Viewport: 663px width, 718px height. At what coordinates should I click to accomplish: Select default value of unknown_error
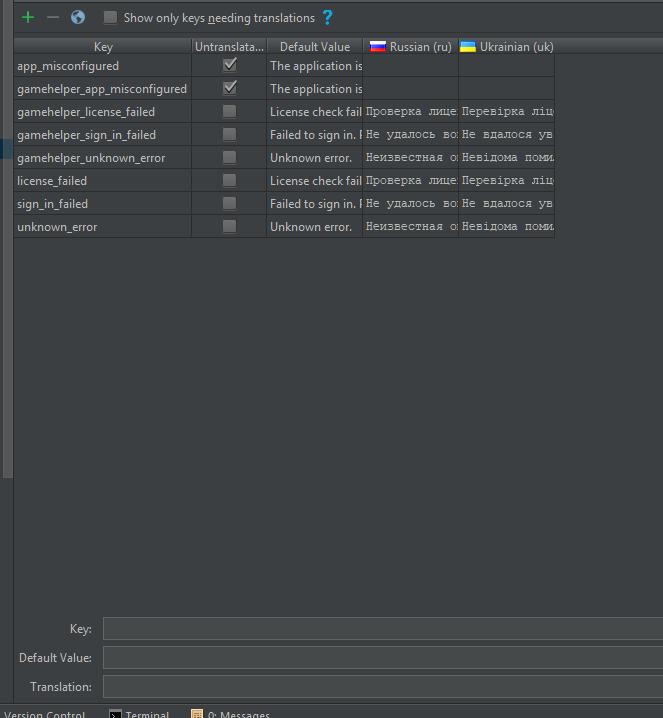point(315,227)
